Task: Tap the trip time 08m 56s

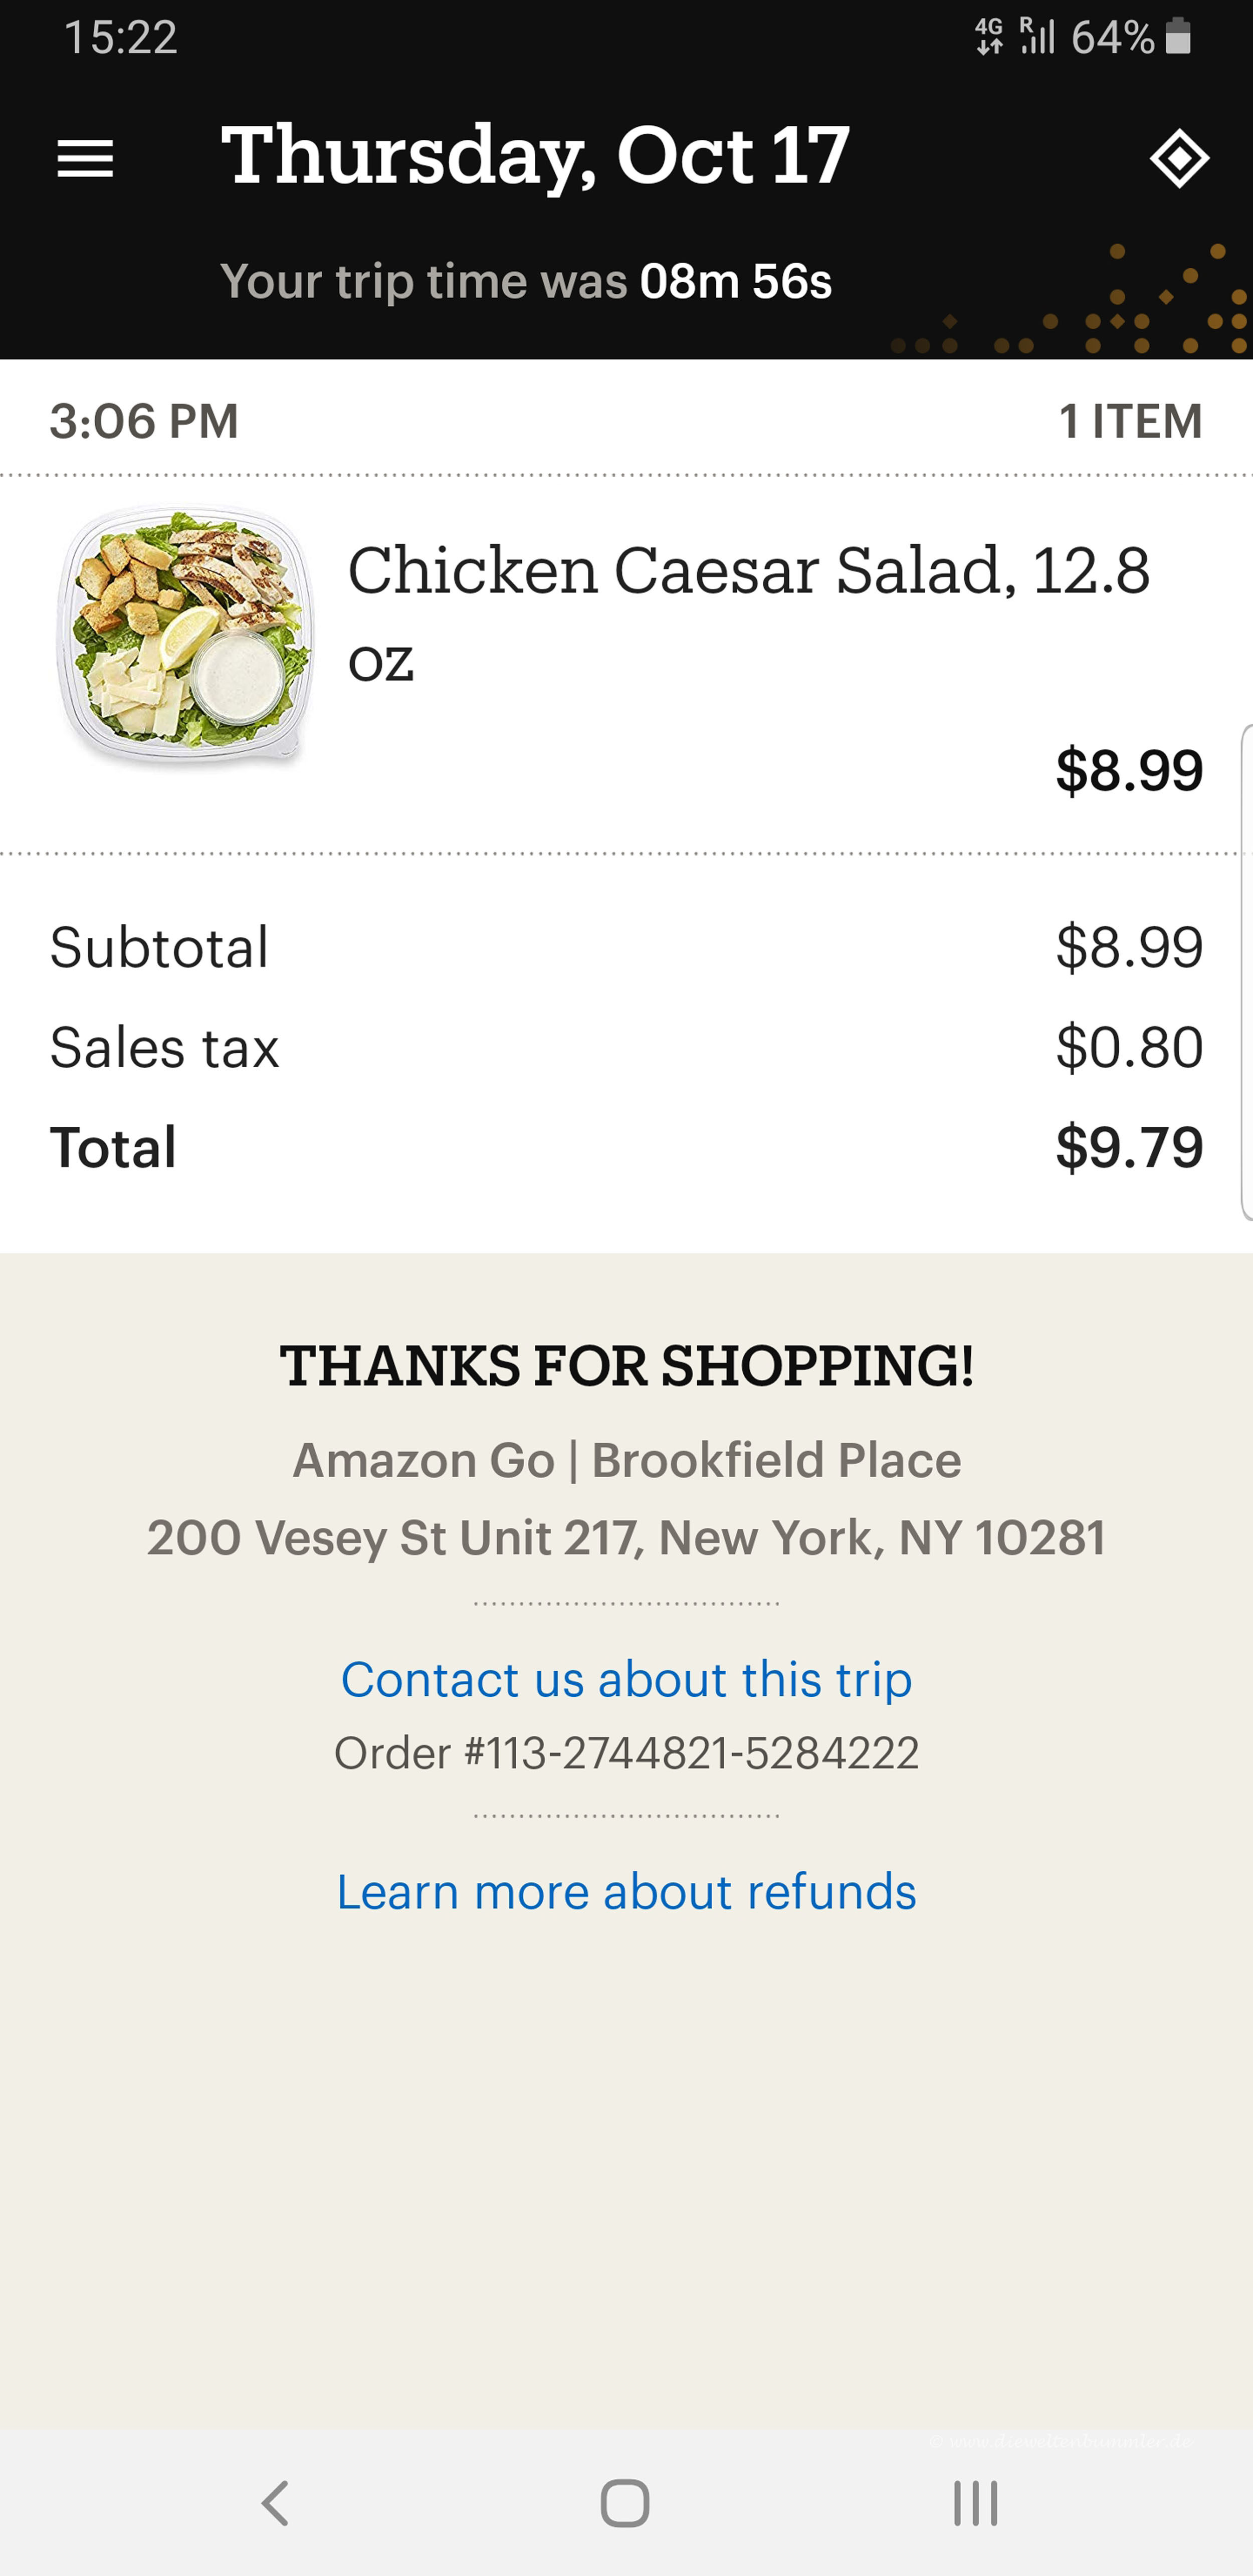Action: [x=736, y=282]
